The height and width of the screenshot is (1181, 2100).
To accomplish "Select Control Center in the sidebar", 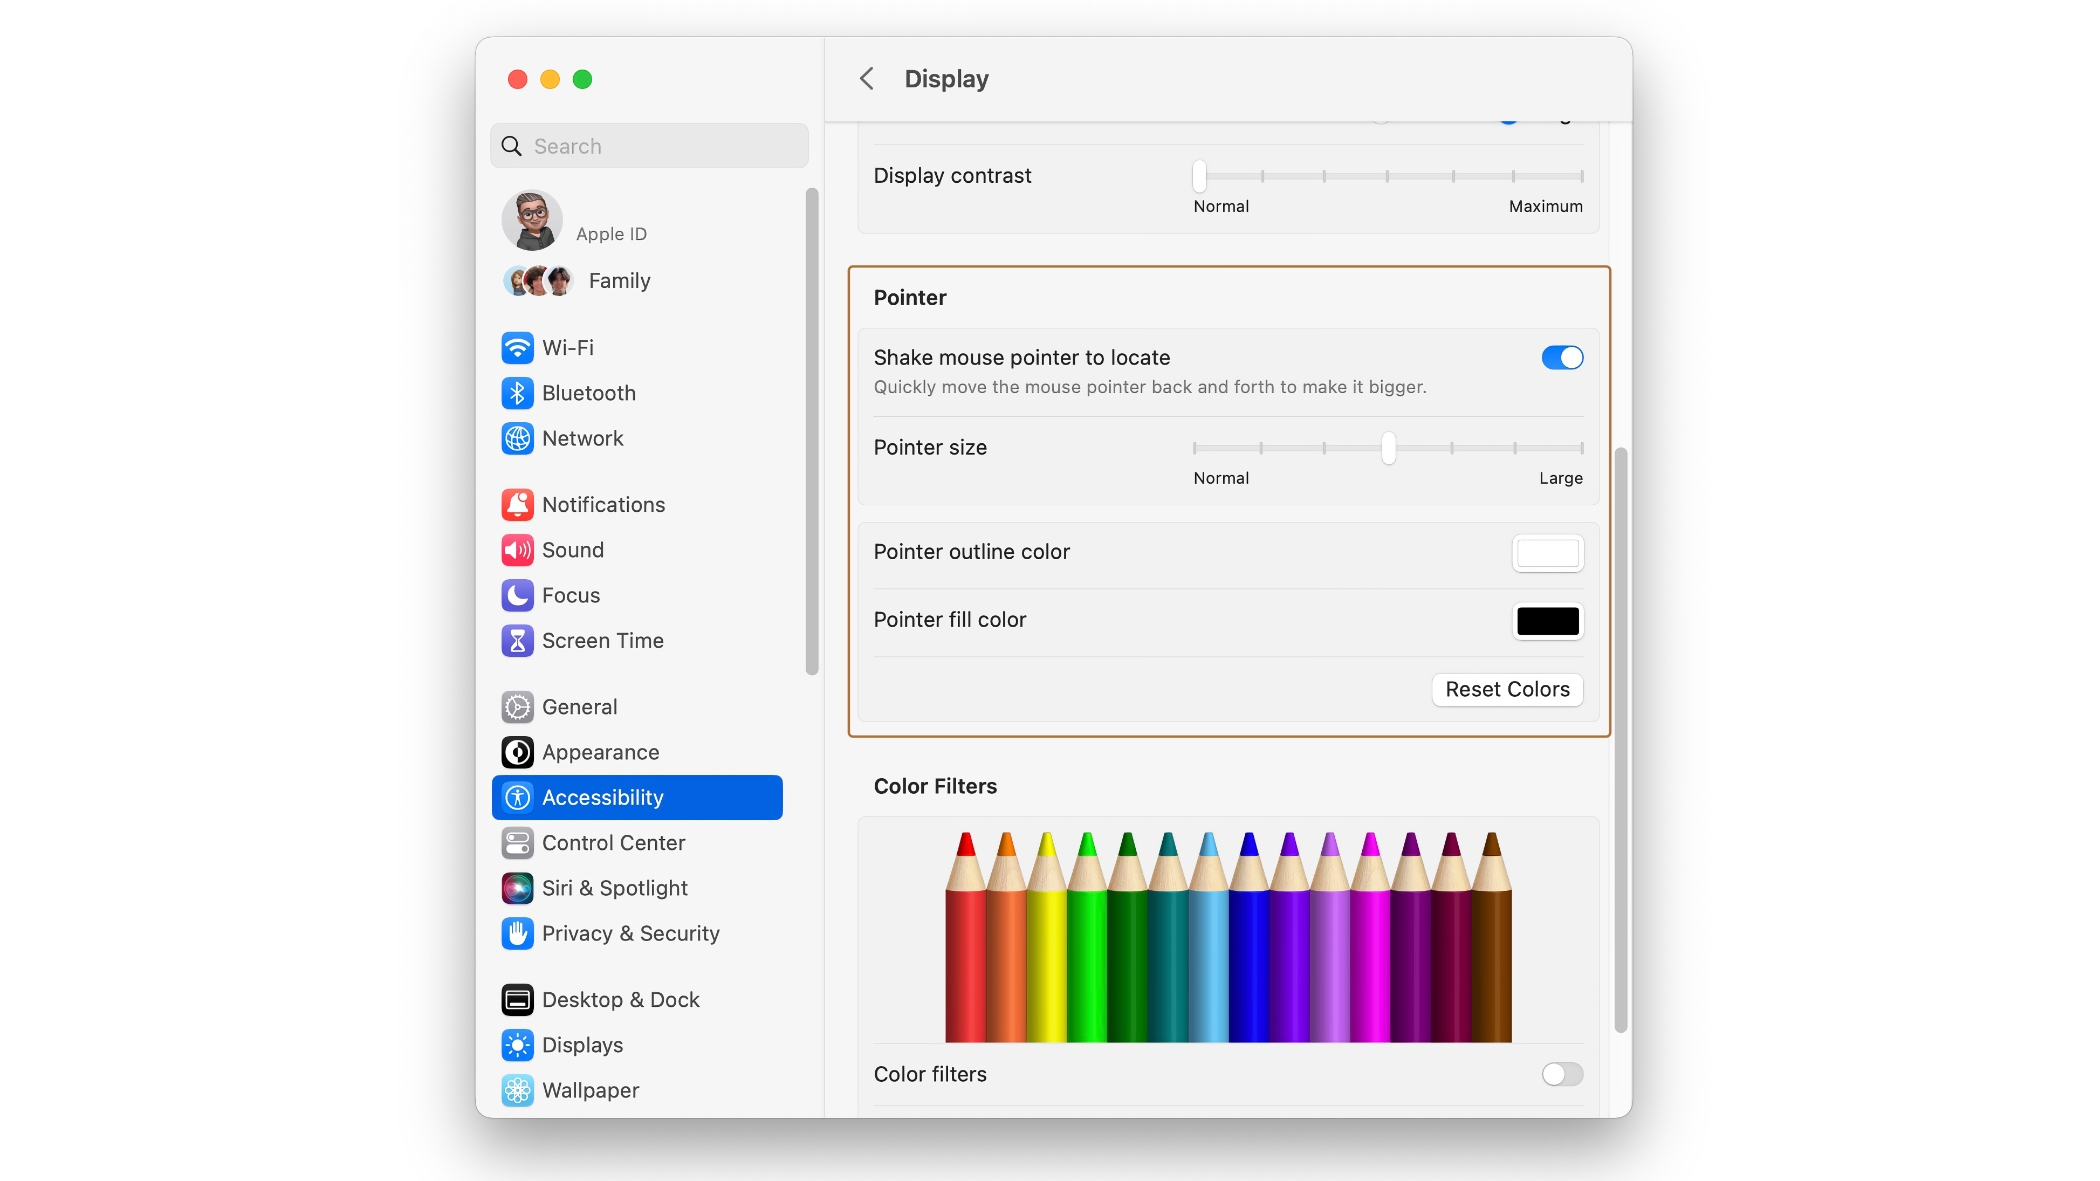I will pyautogui.click(x=613, y=843).
